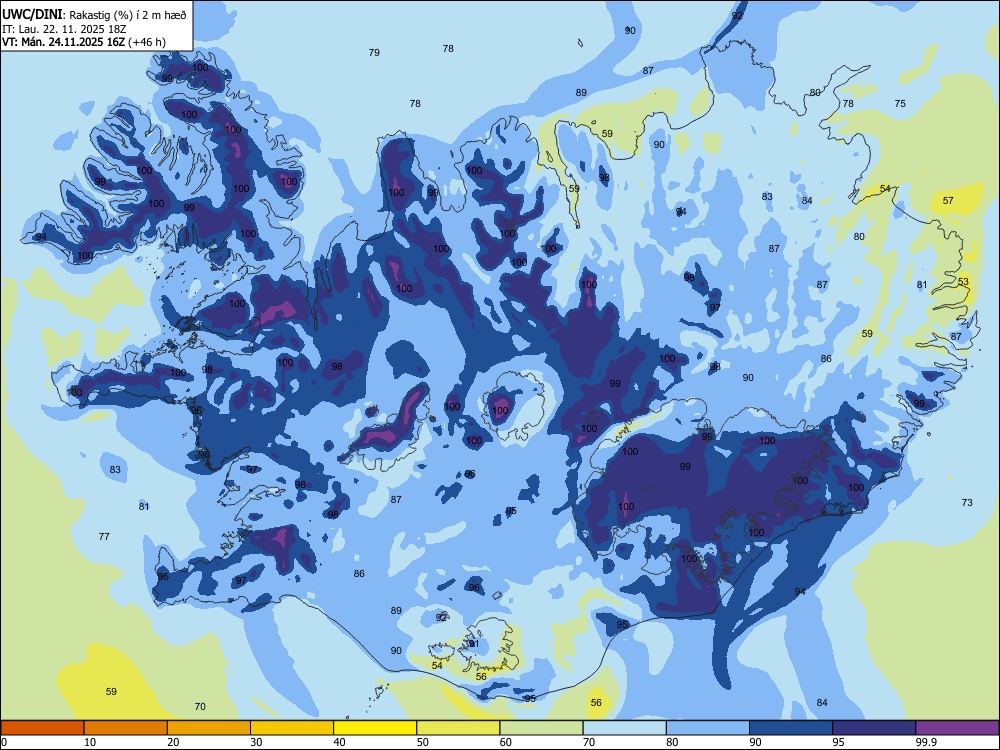
Task: Select the bright yellow 40–50 legend band
Action: coord(375,728)
